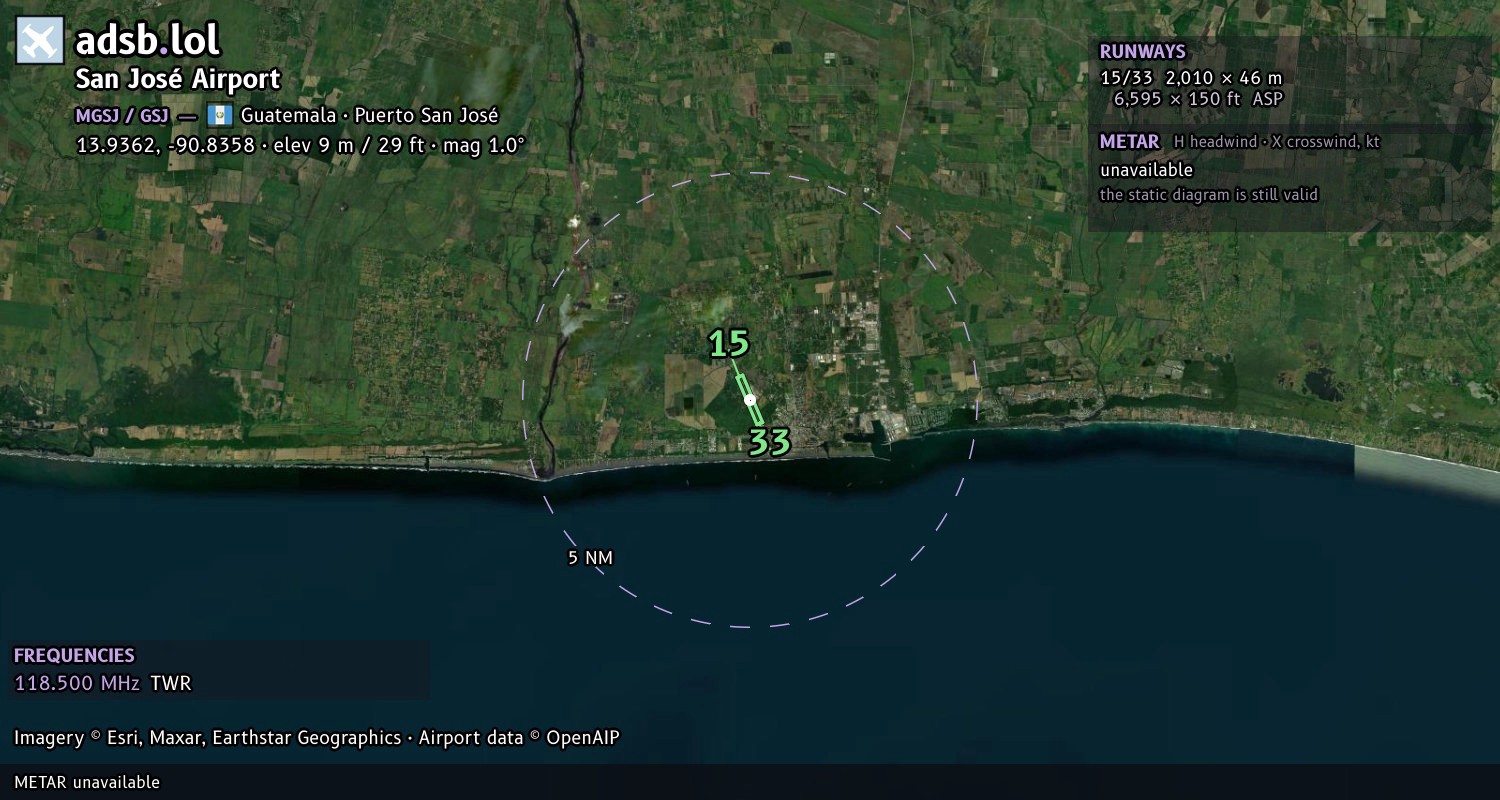Click the coordinates 13.9362, -90.8358 text

pos(165,145)
